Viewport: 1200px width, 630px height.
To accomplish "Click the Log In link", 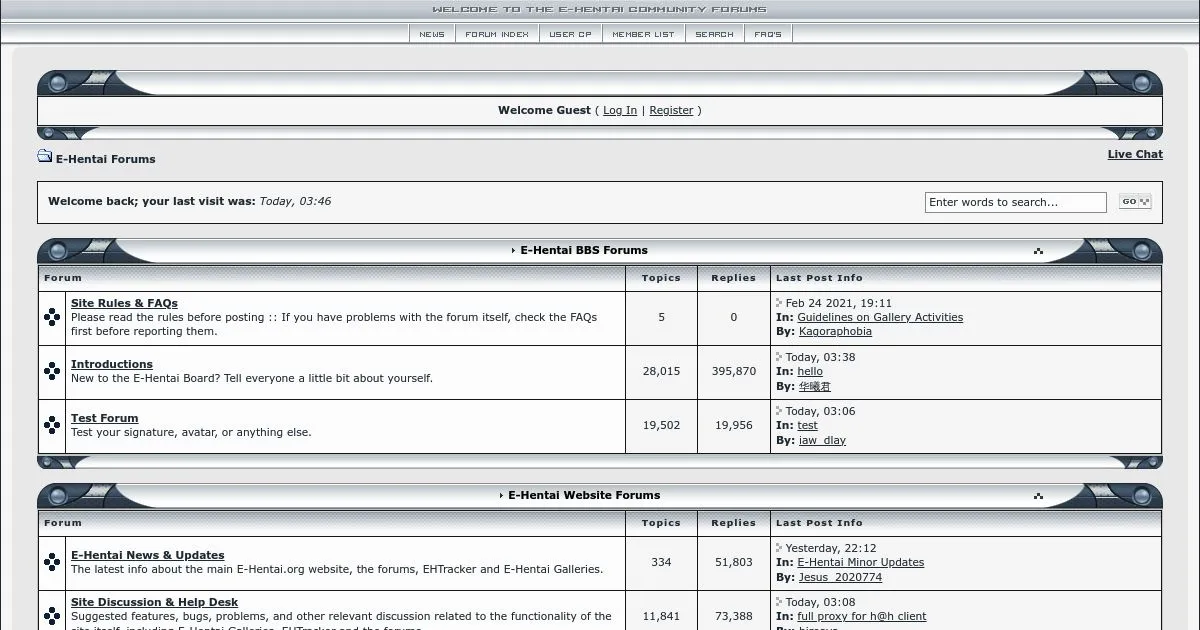I will pyautogui.click(x=620, y=111).
